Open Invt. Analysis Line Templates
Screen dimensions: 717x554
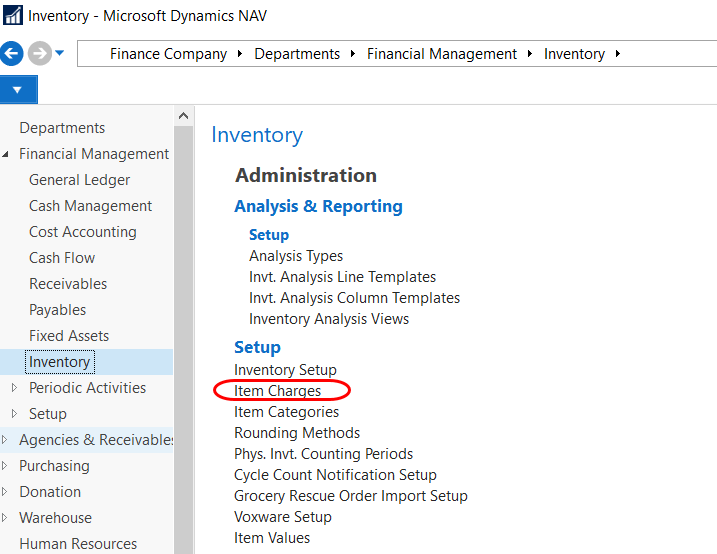pyautogui.click(x=342, y=277)
